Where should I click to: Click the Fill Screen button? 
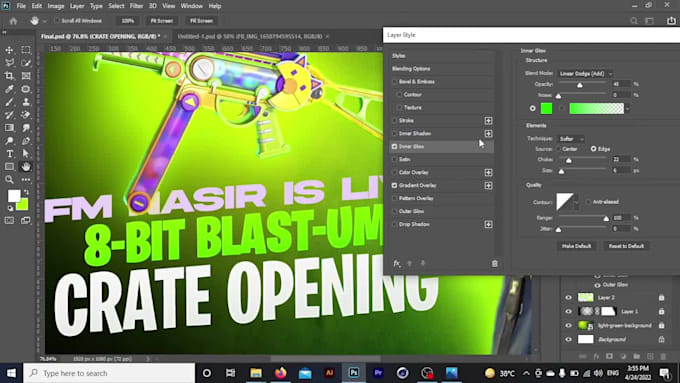[x=201, y=21]
